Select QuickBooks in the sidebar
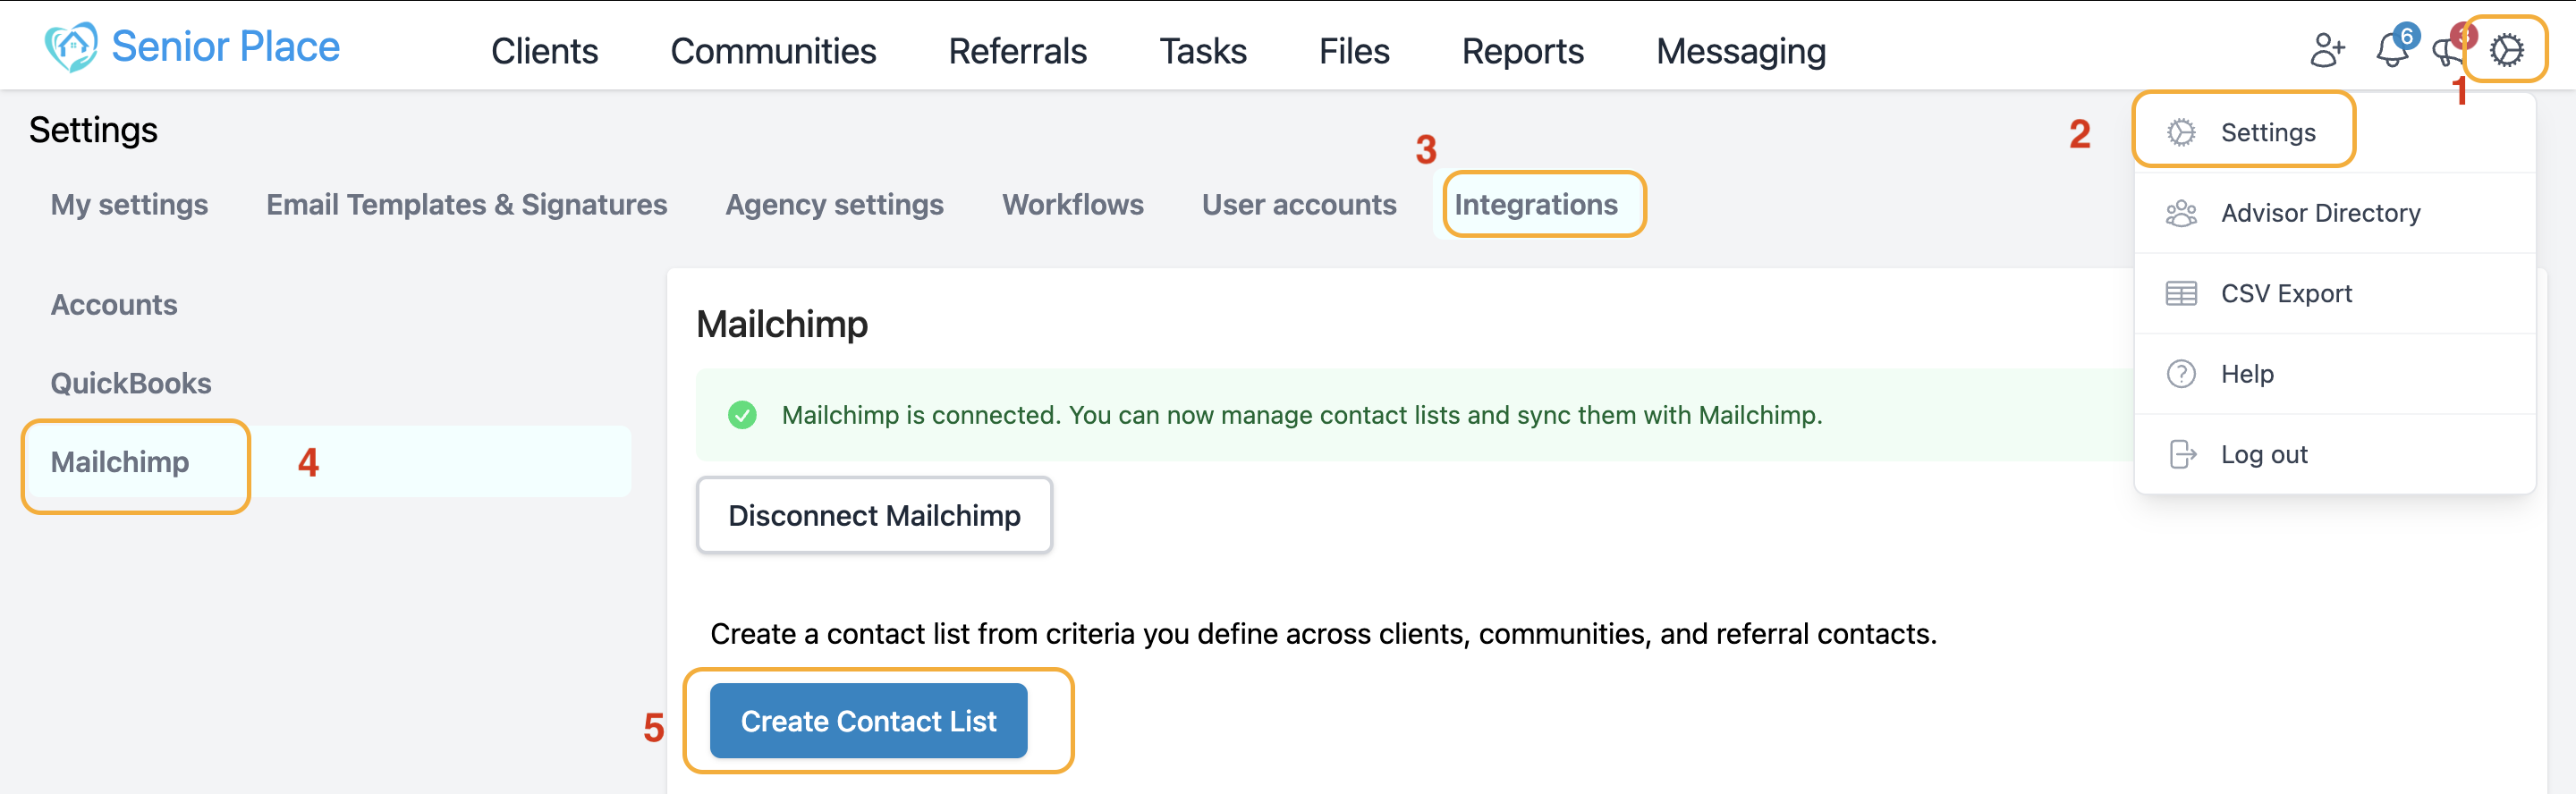 click(x=131, y=383)
